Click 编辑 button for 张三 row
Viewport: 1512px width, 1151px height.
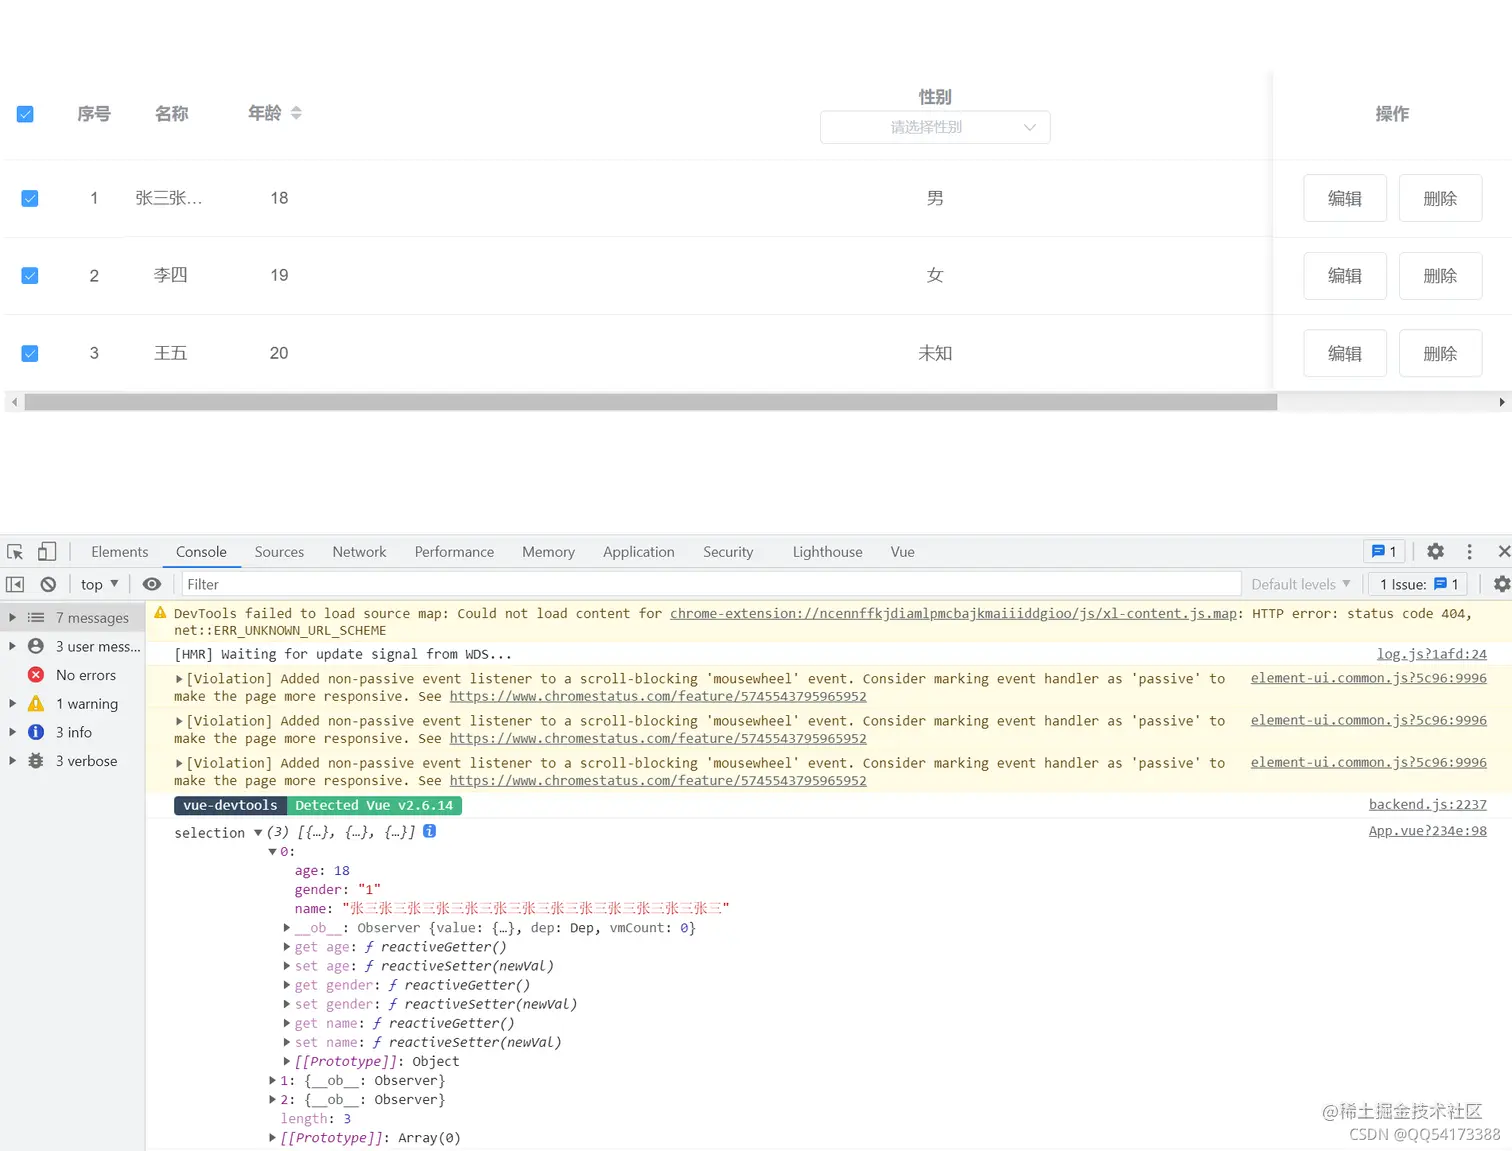tap(1345, 198)
